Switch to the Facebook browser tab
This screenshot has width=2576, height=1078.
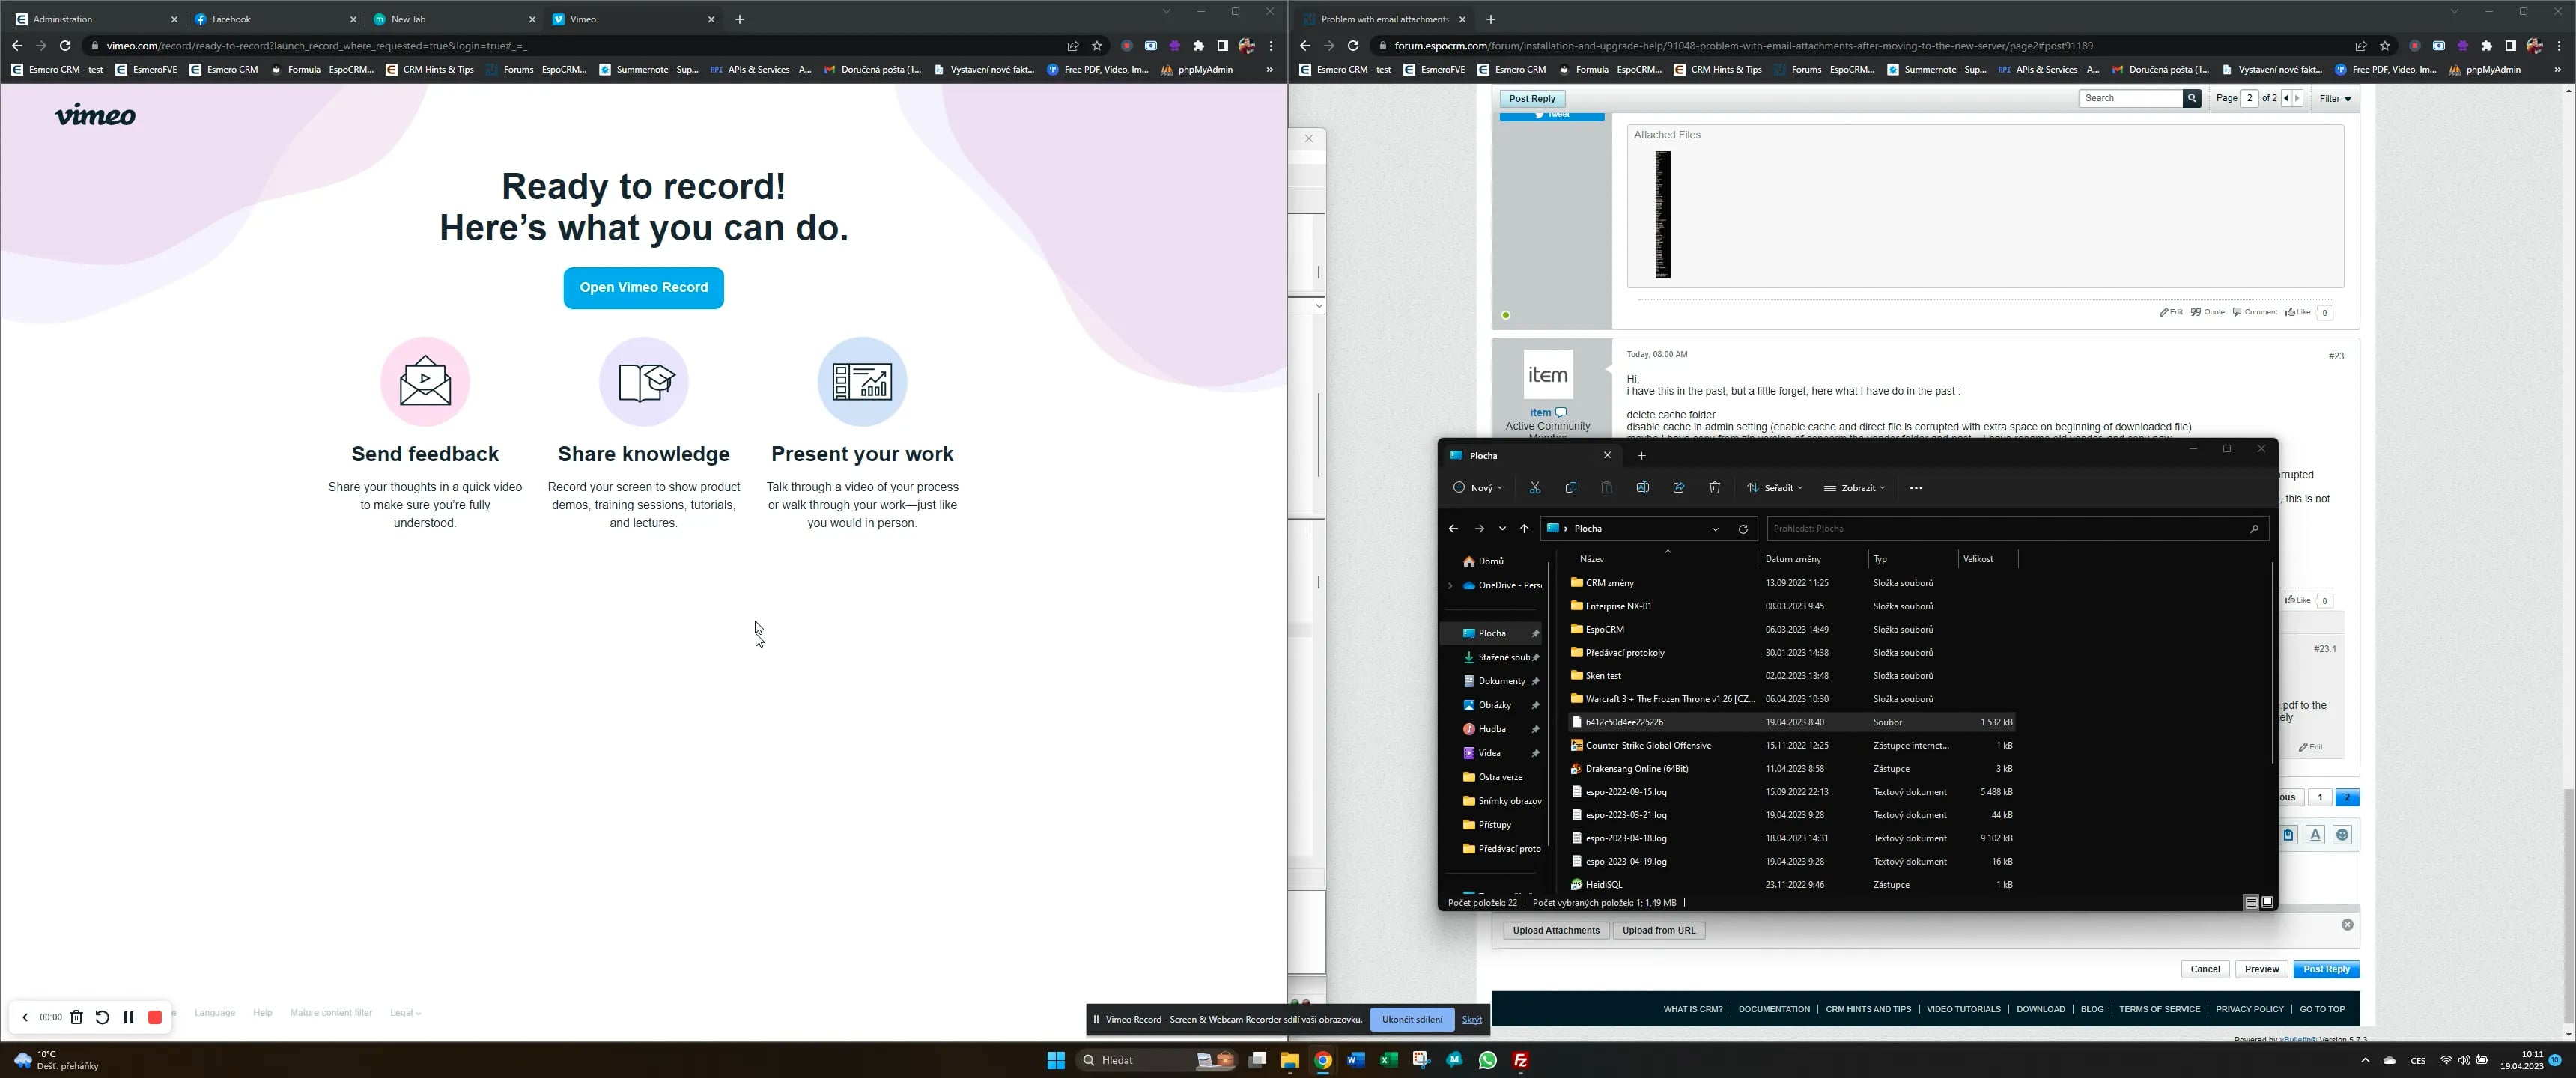coord(275,19)
